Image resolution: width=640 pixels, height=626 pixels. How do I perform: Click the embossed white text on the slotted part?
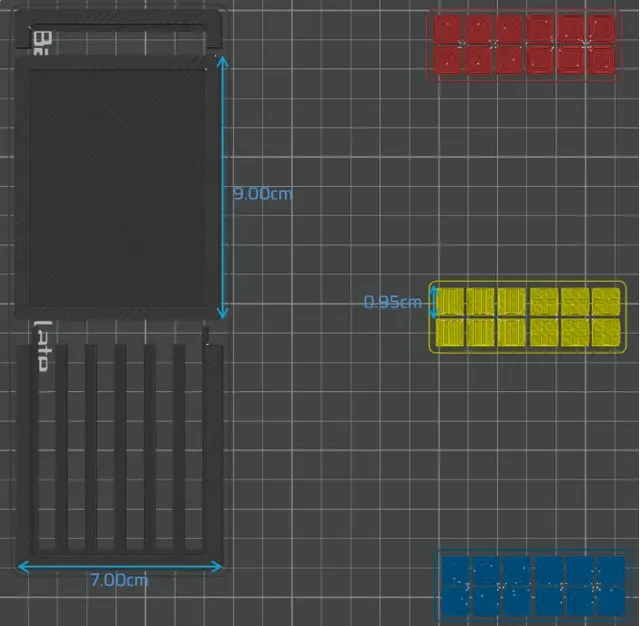[x=42, y=346]
